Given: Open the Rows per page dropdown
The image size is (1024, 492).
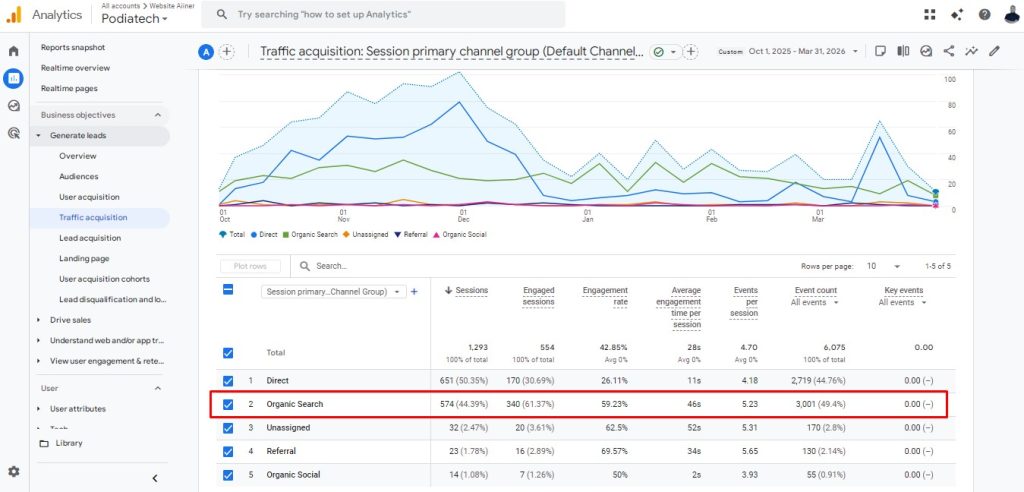Looking at the screenshot, I should tap(882, 266).
